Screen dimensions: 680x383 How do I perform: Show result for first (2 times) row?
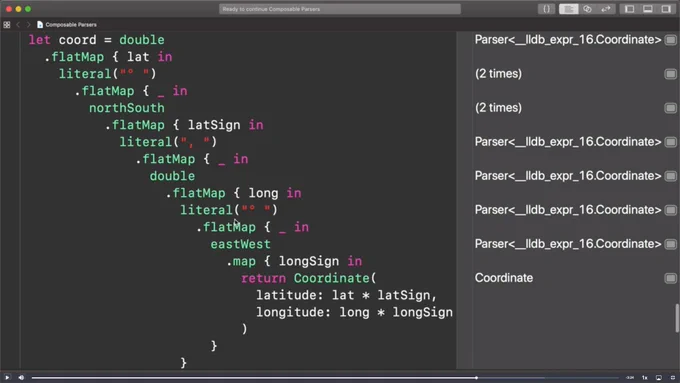point(670,74)
